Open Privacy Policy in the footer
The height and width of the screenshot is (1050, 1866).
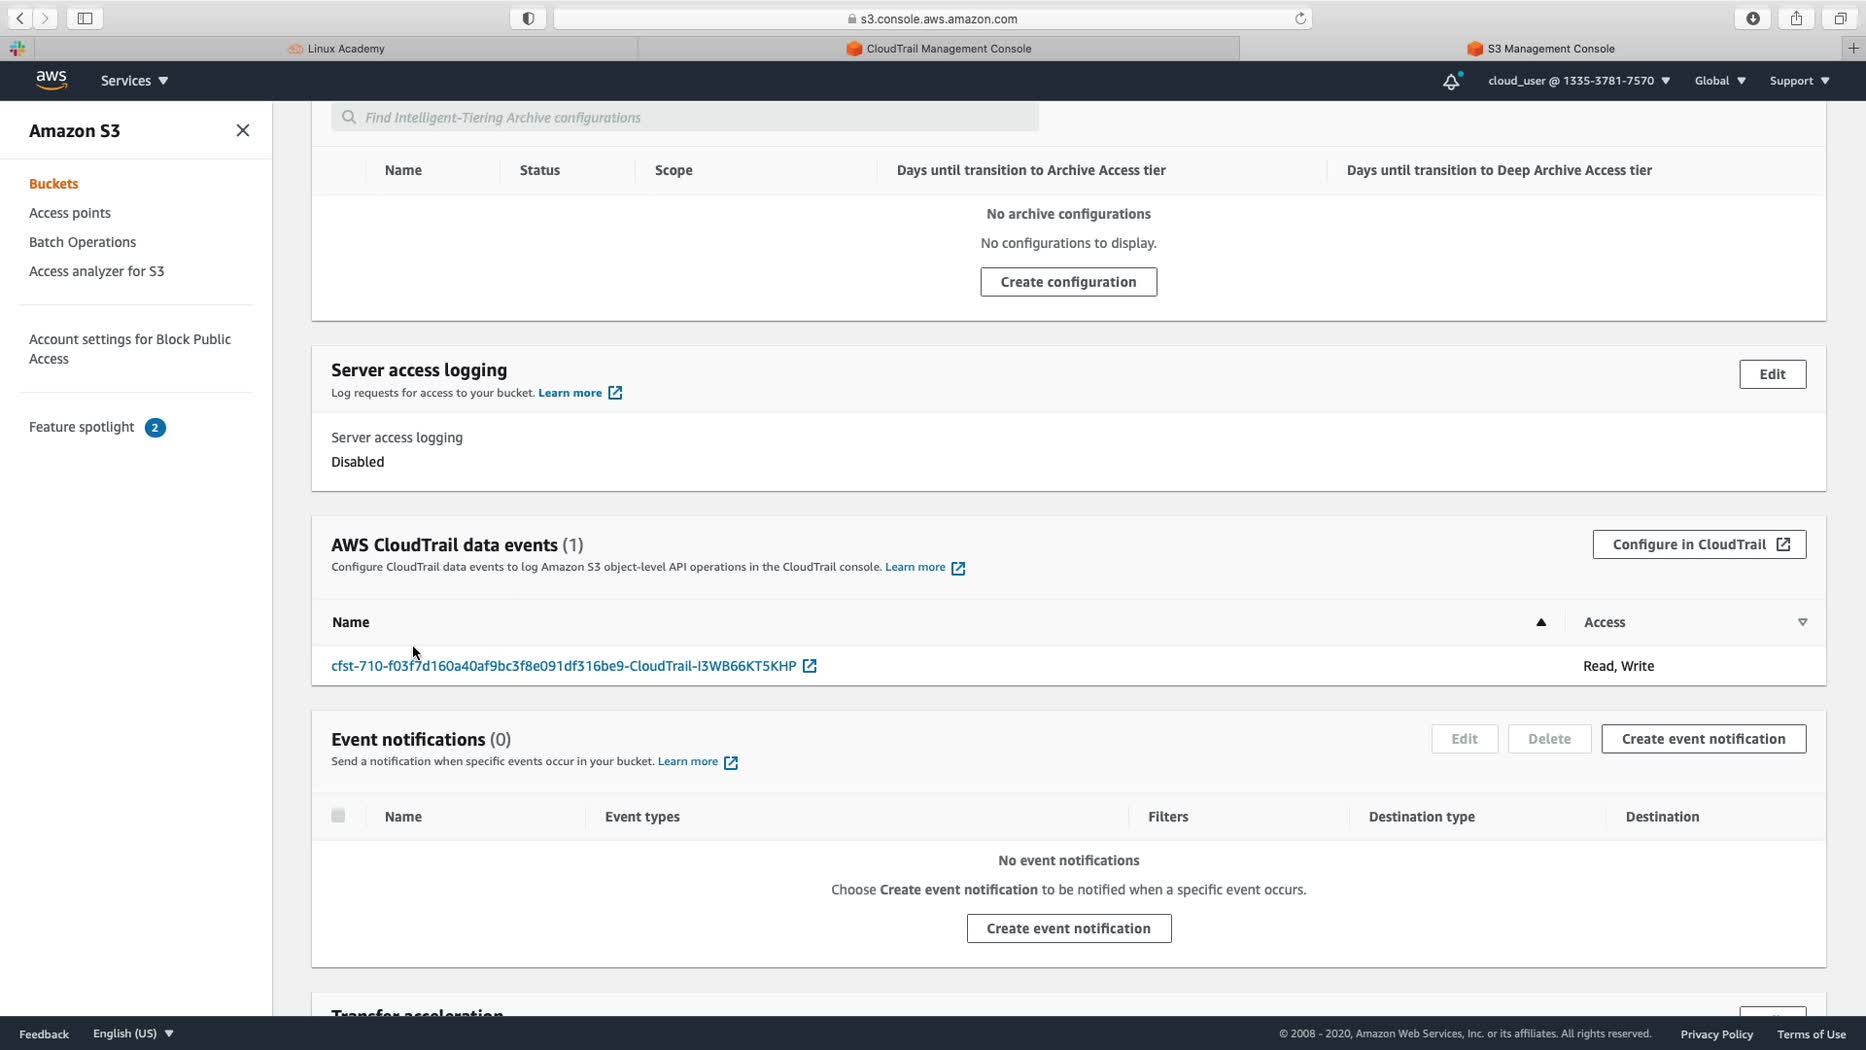(x=1716, y=1034)
